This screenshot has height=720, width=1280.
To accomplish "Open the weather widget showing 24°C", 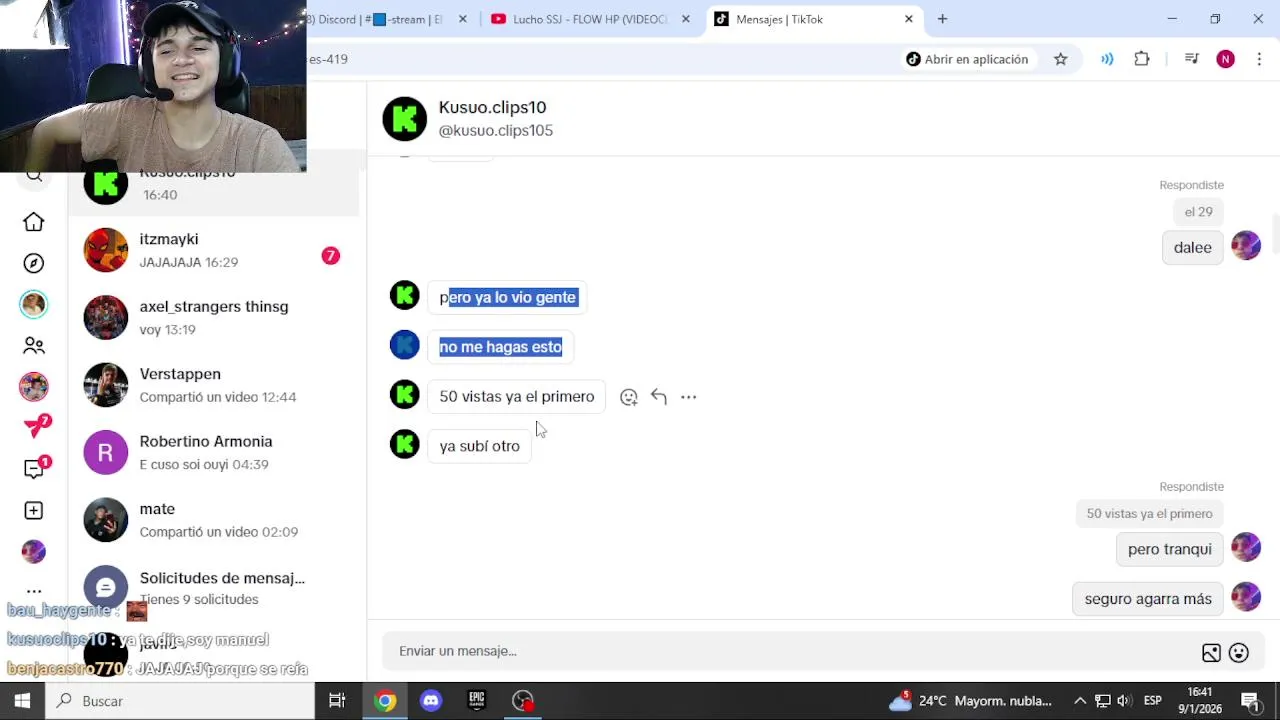I will pyautogui.click(x=970, y=701).
